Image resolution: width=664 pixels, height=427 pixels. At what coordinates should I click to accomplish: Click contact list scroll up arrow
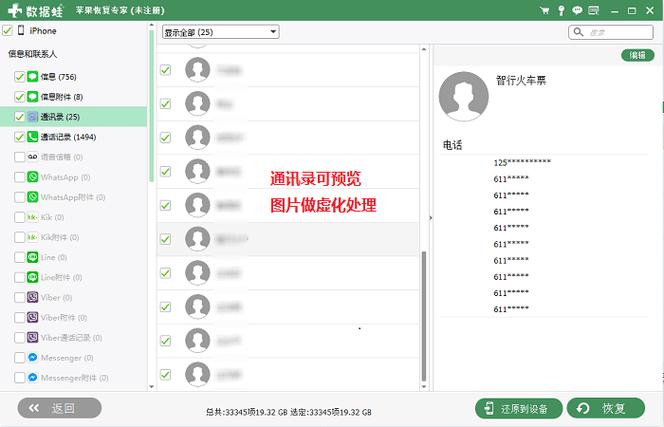click(x=424, y=50)
